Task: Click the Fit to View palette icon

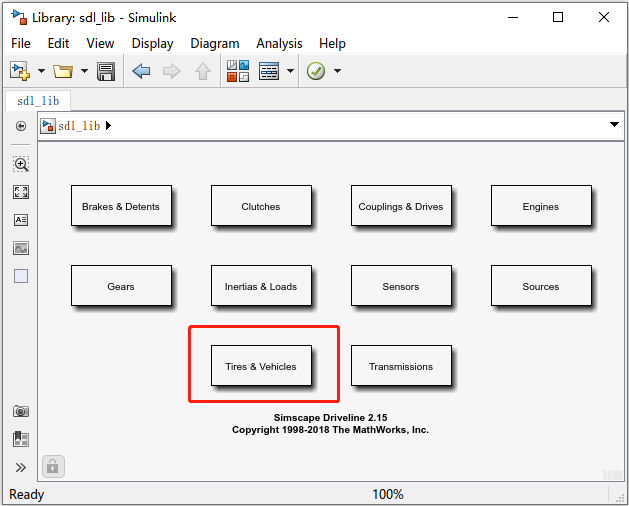Action: click(21, 192)
